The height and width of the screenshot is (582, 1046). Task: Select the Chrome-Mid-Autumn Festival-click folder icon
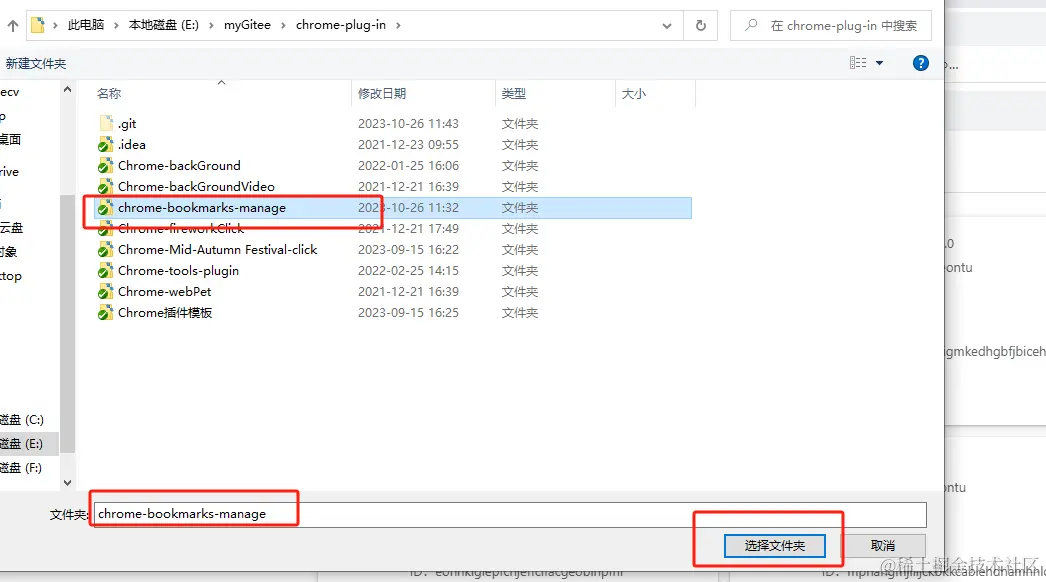(x=105, y=250)
